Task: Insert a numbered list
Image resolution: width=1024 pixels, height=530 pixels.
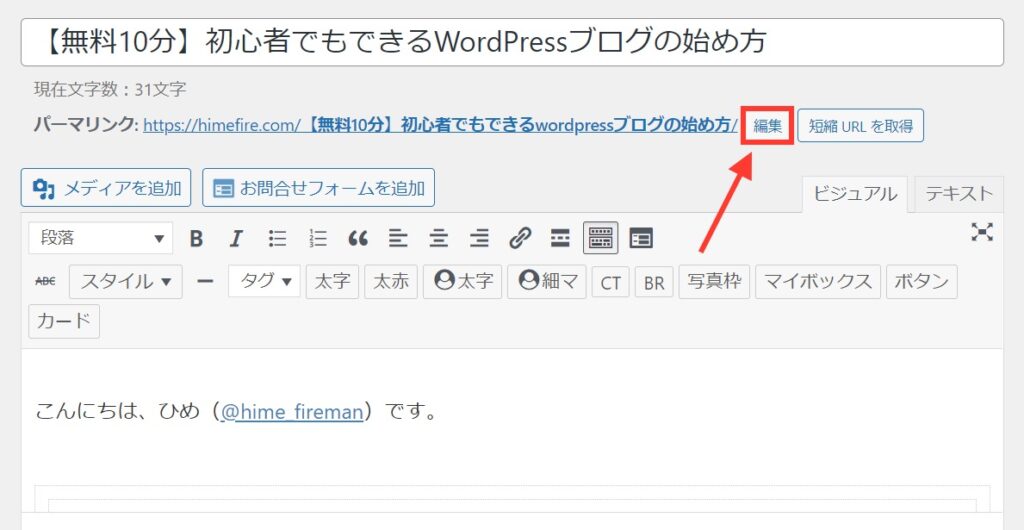Action: pyautogui.click(x=317, y=239)
